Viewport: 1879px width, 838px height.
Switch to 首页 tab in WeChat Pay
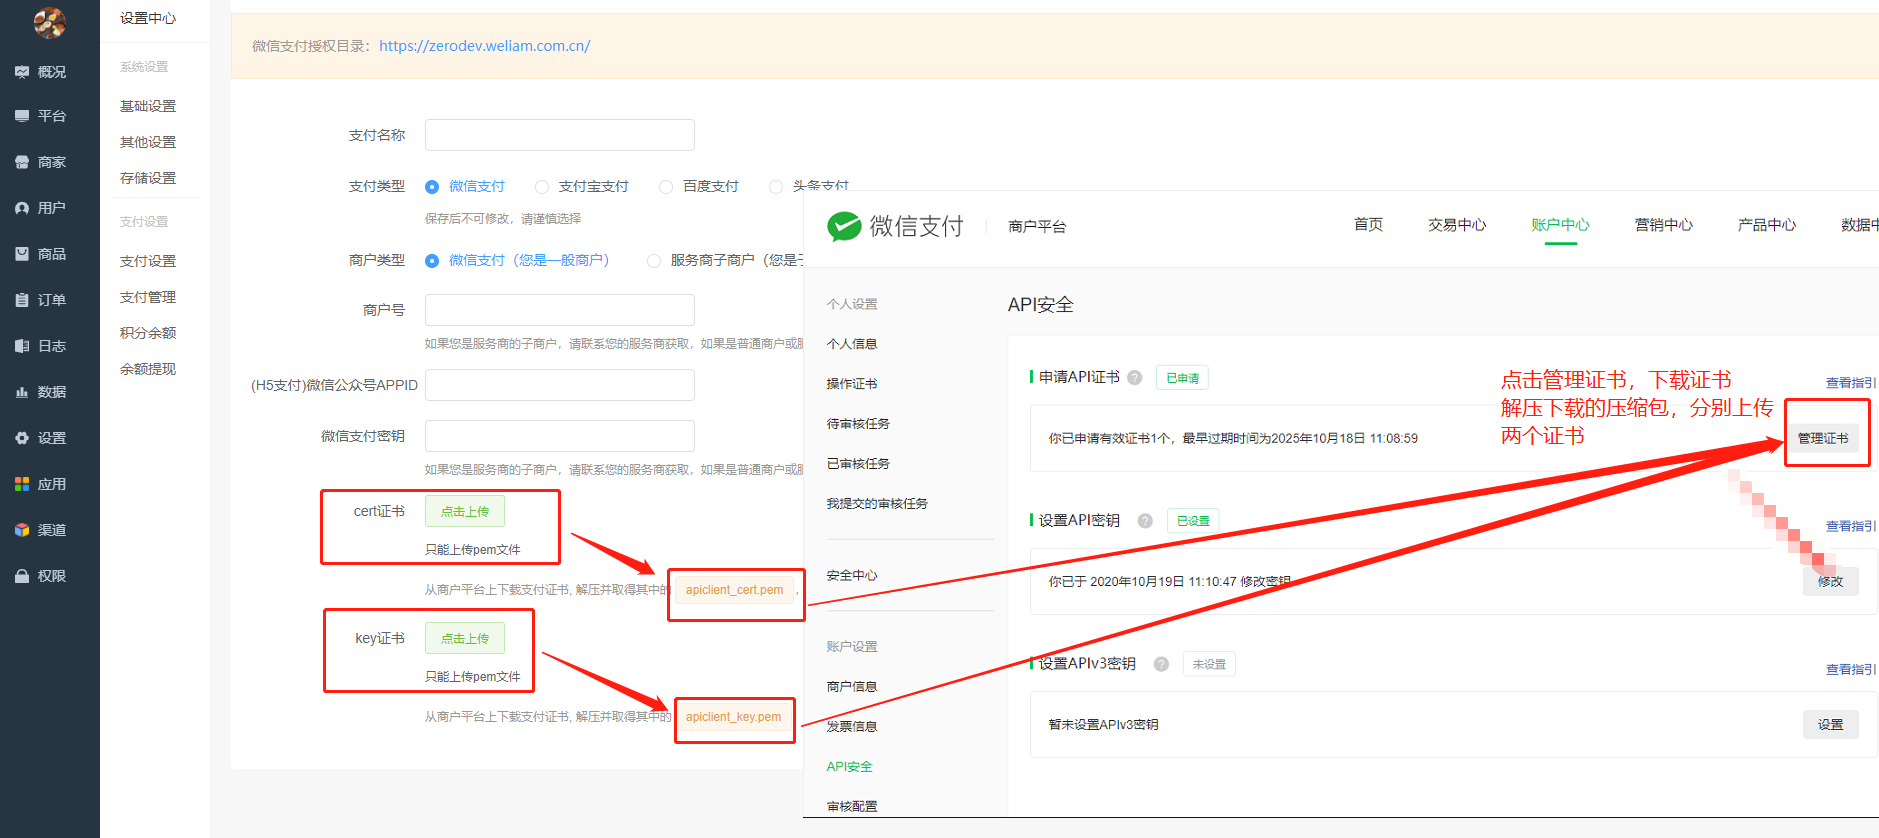click(x=1368, y=225)
